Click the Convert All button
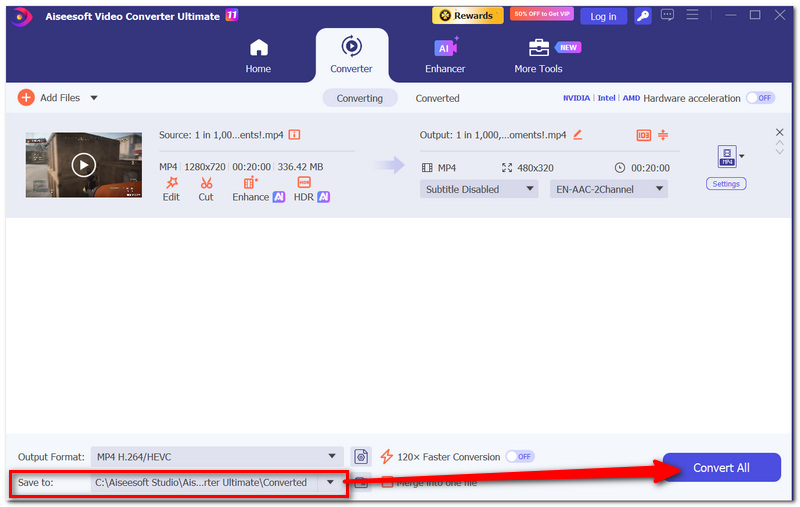This screenshot has height=507, width=800. point(721,467)
